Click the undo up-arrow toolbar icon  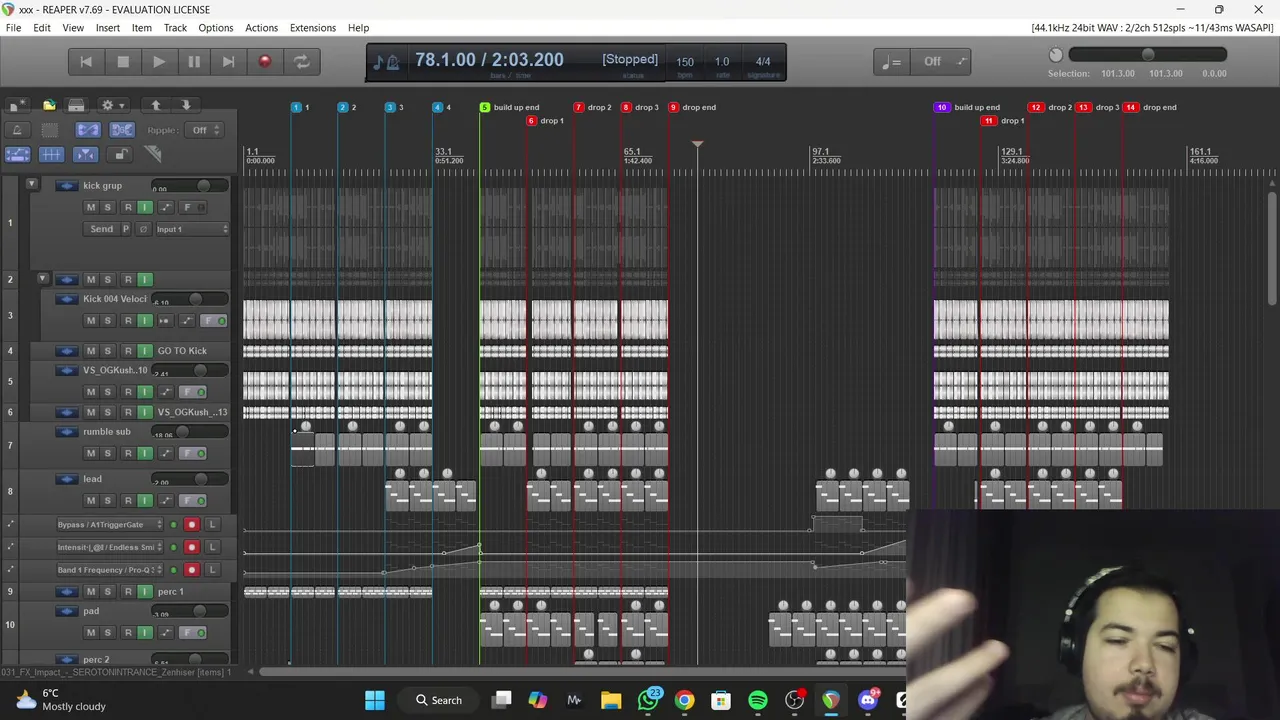[x=155, y=105]
